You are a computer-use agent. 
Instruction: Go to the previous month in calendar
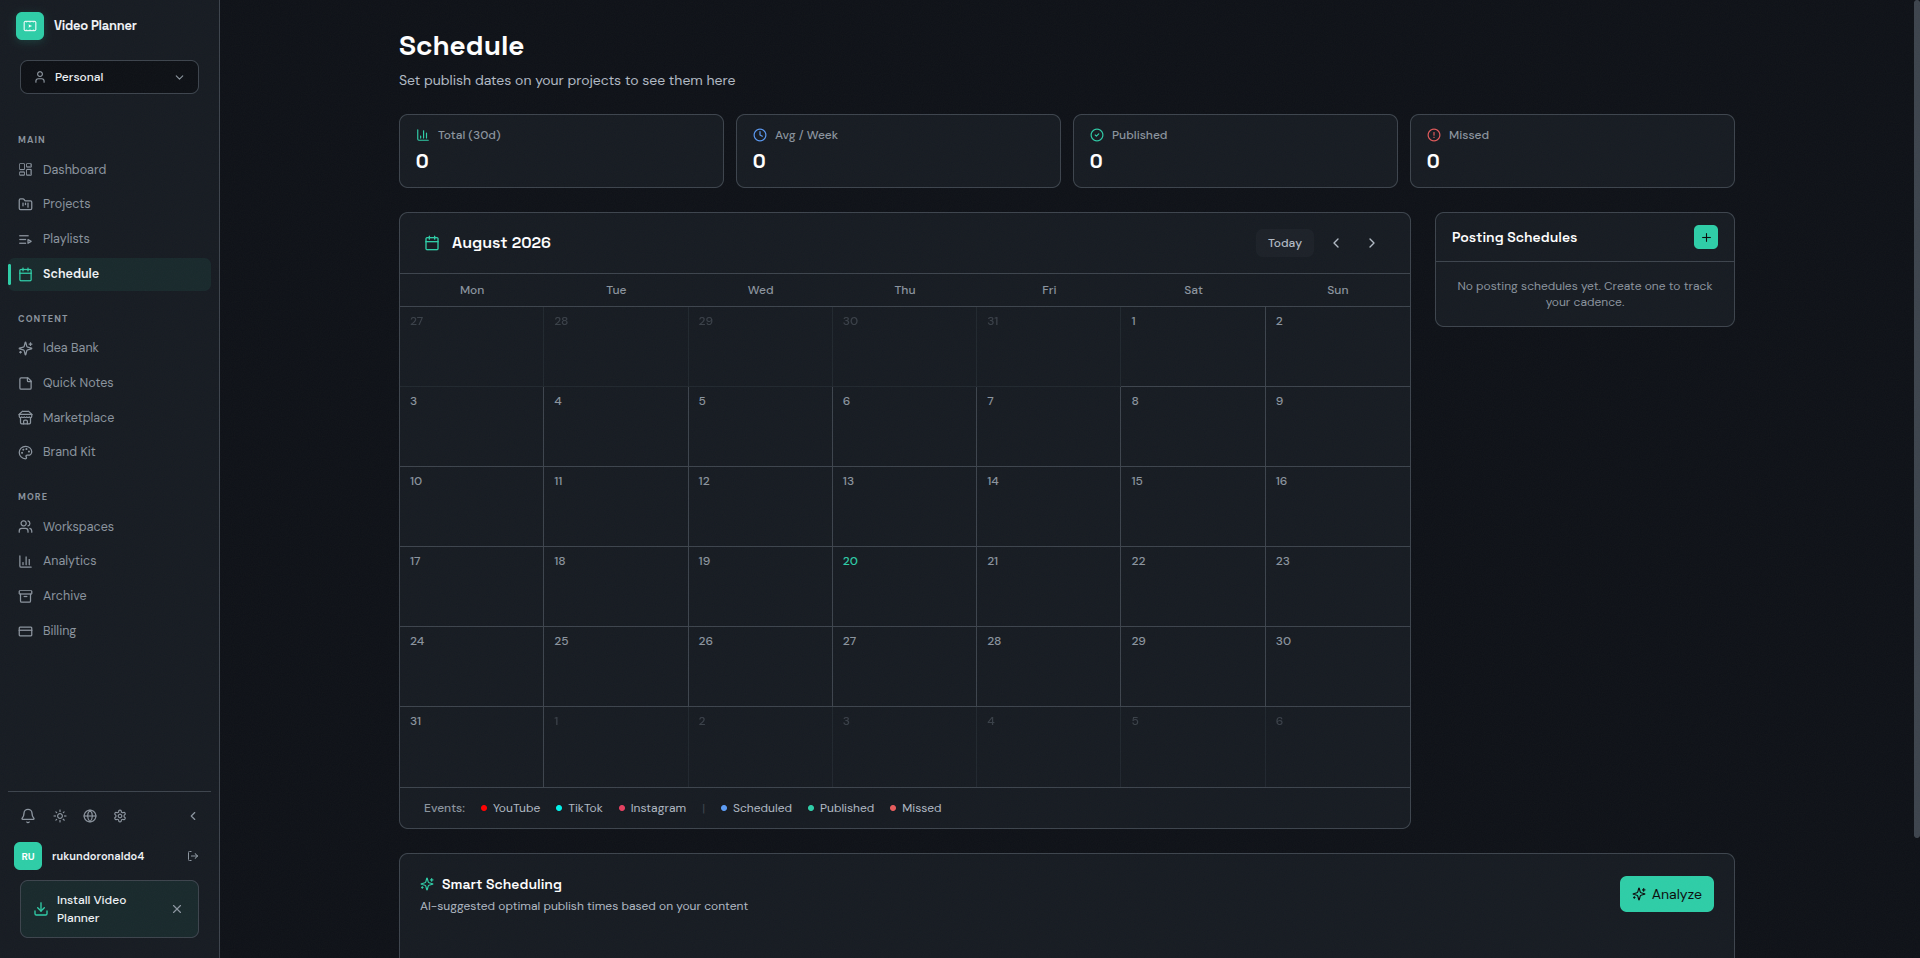pyautogui.click(x=1336, y=243)
